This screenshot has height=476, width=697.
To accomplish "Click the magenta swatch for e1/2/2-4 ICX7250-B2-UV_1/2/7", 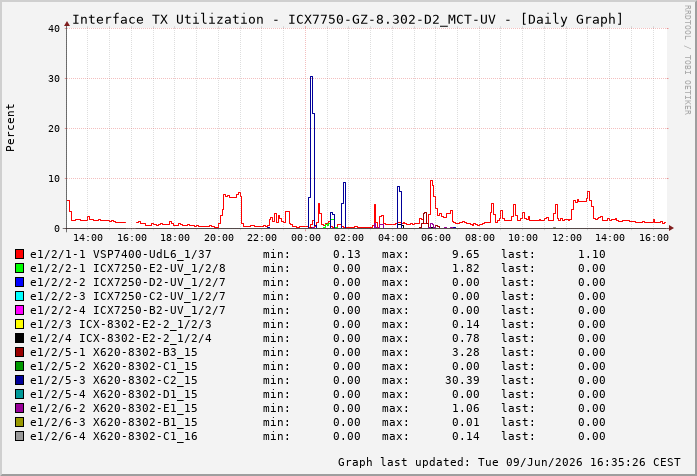I will tap(19, 310).
